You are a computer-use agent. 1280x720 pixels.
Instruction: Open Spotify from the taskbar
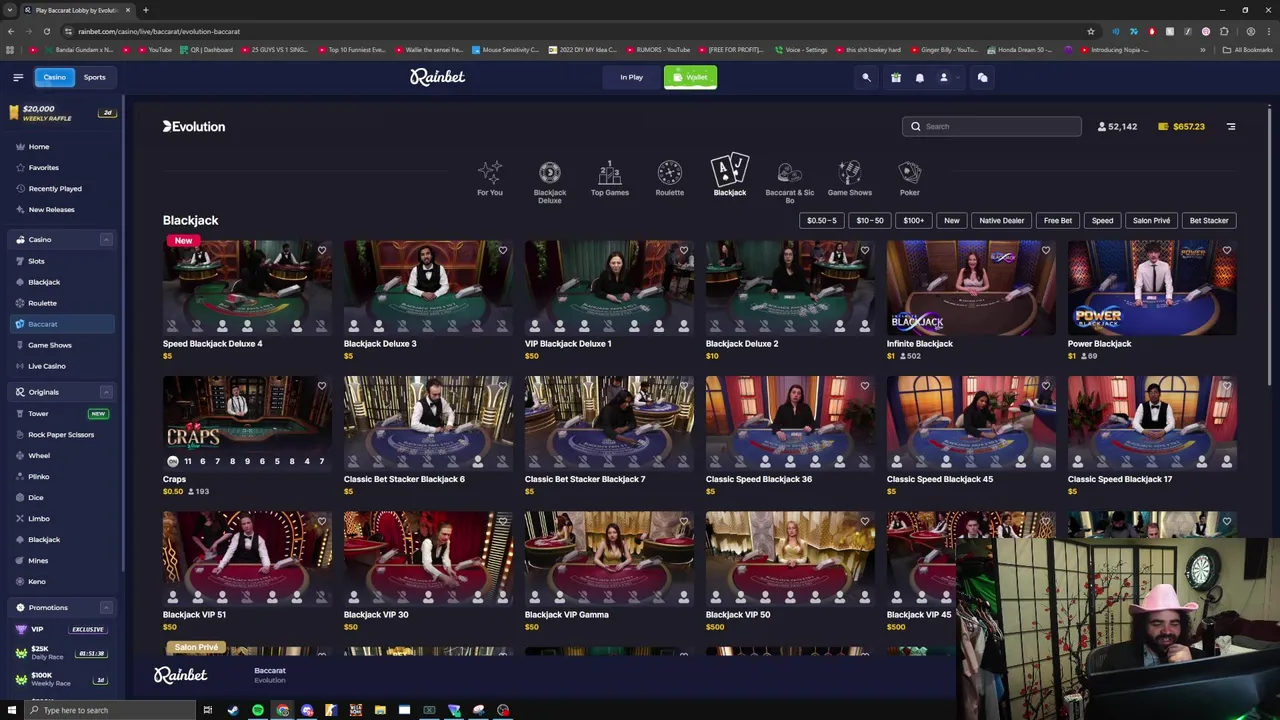point(258,710)
